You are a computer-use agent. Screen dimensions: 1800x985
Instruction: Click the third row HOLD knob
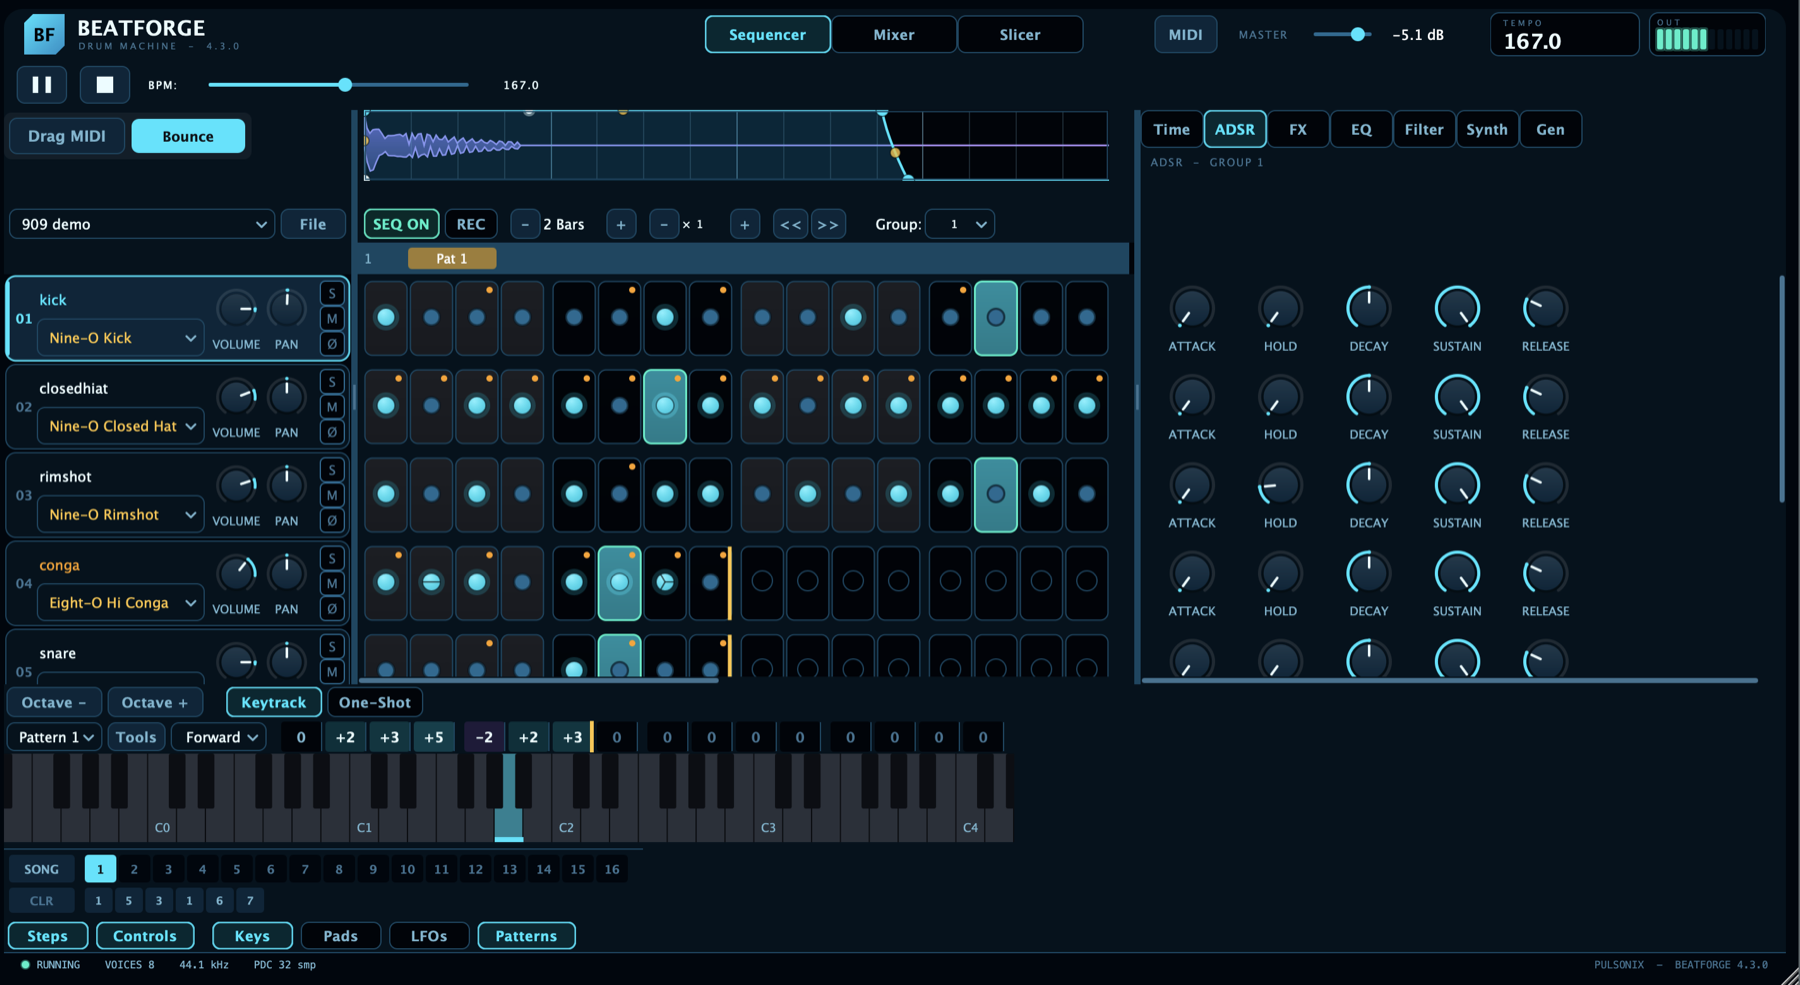[1280, 486]
